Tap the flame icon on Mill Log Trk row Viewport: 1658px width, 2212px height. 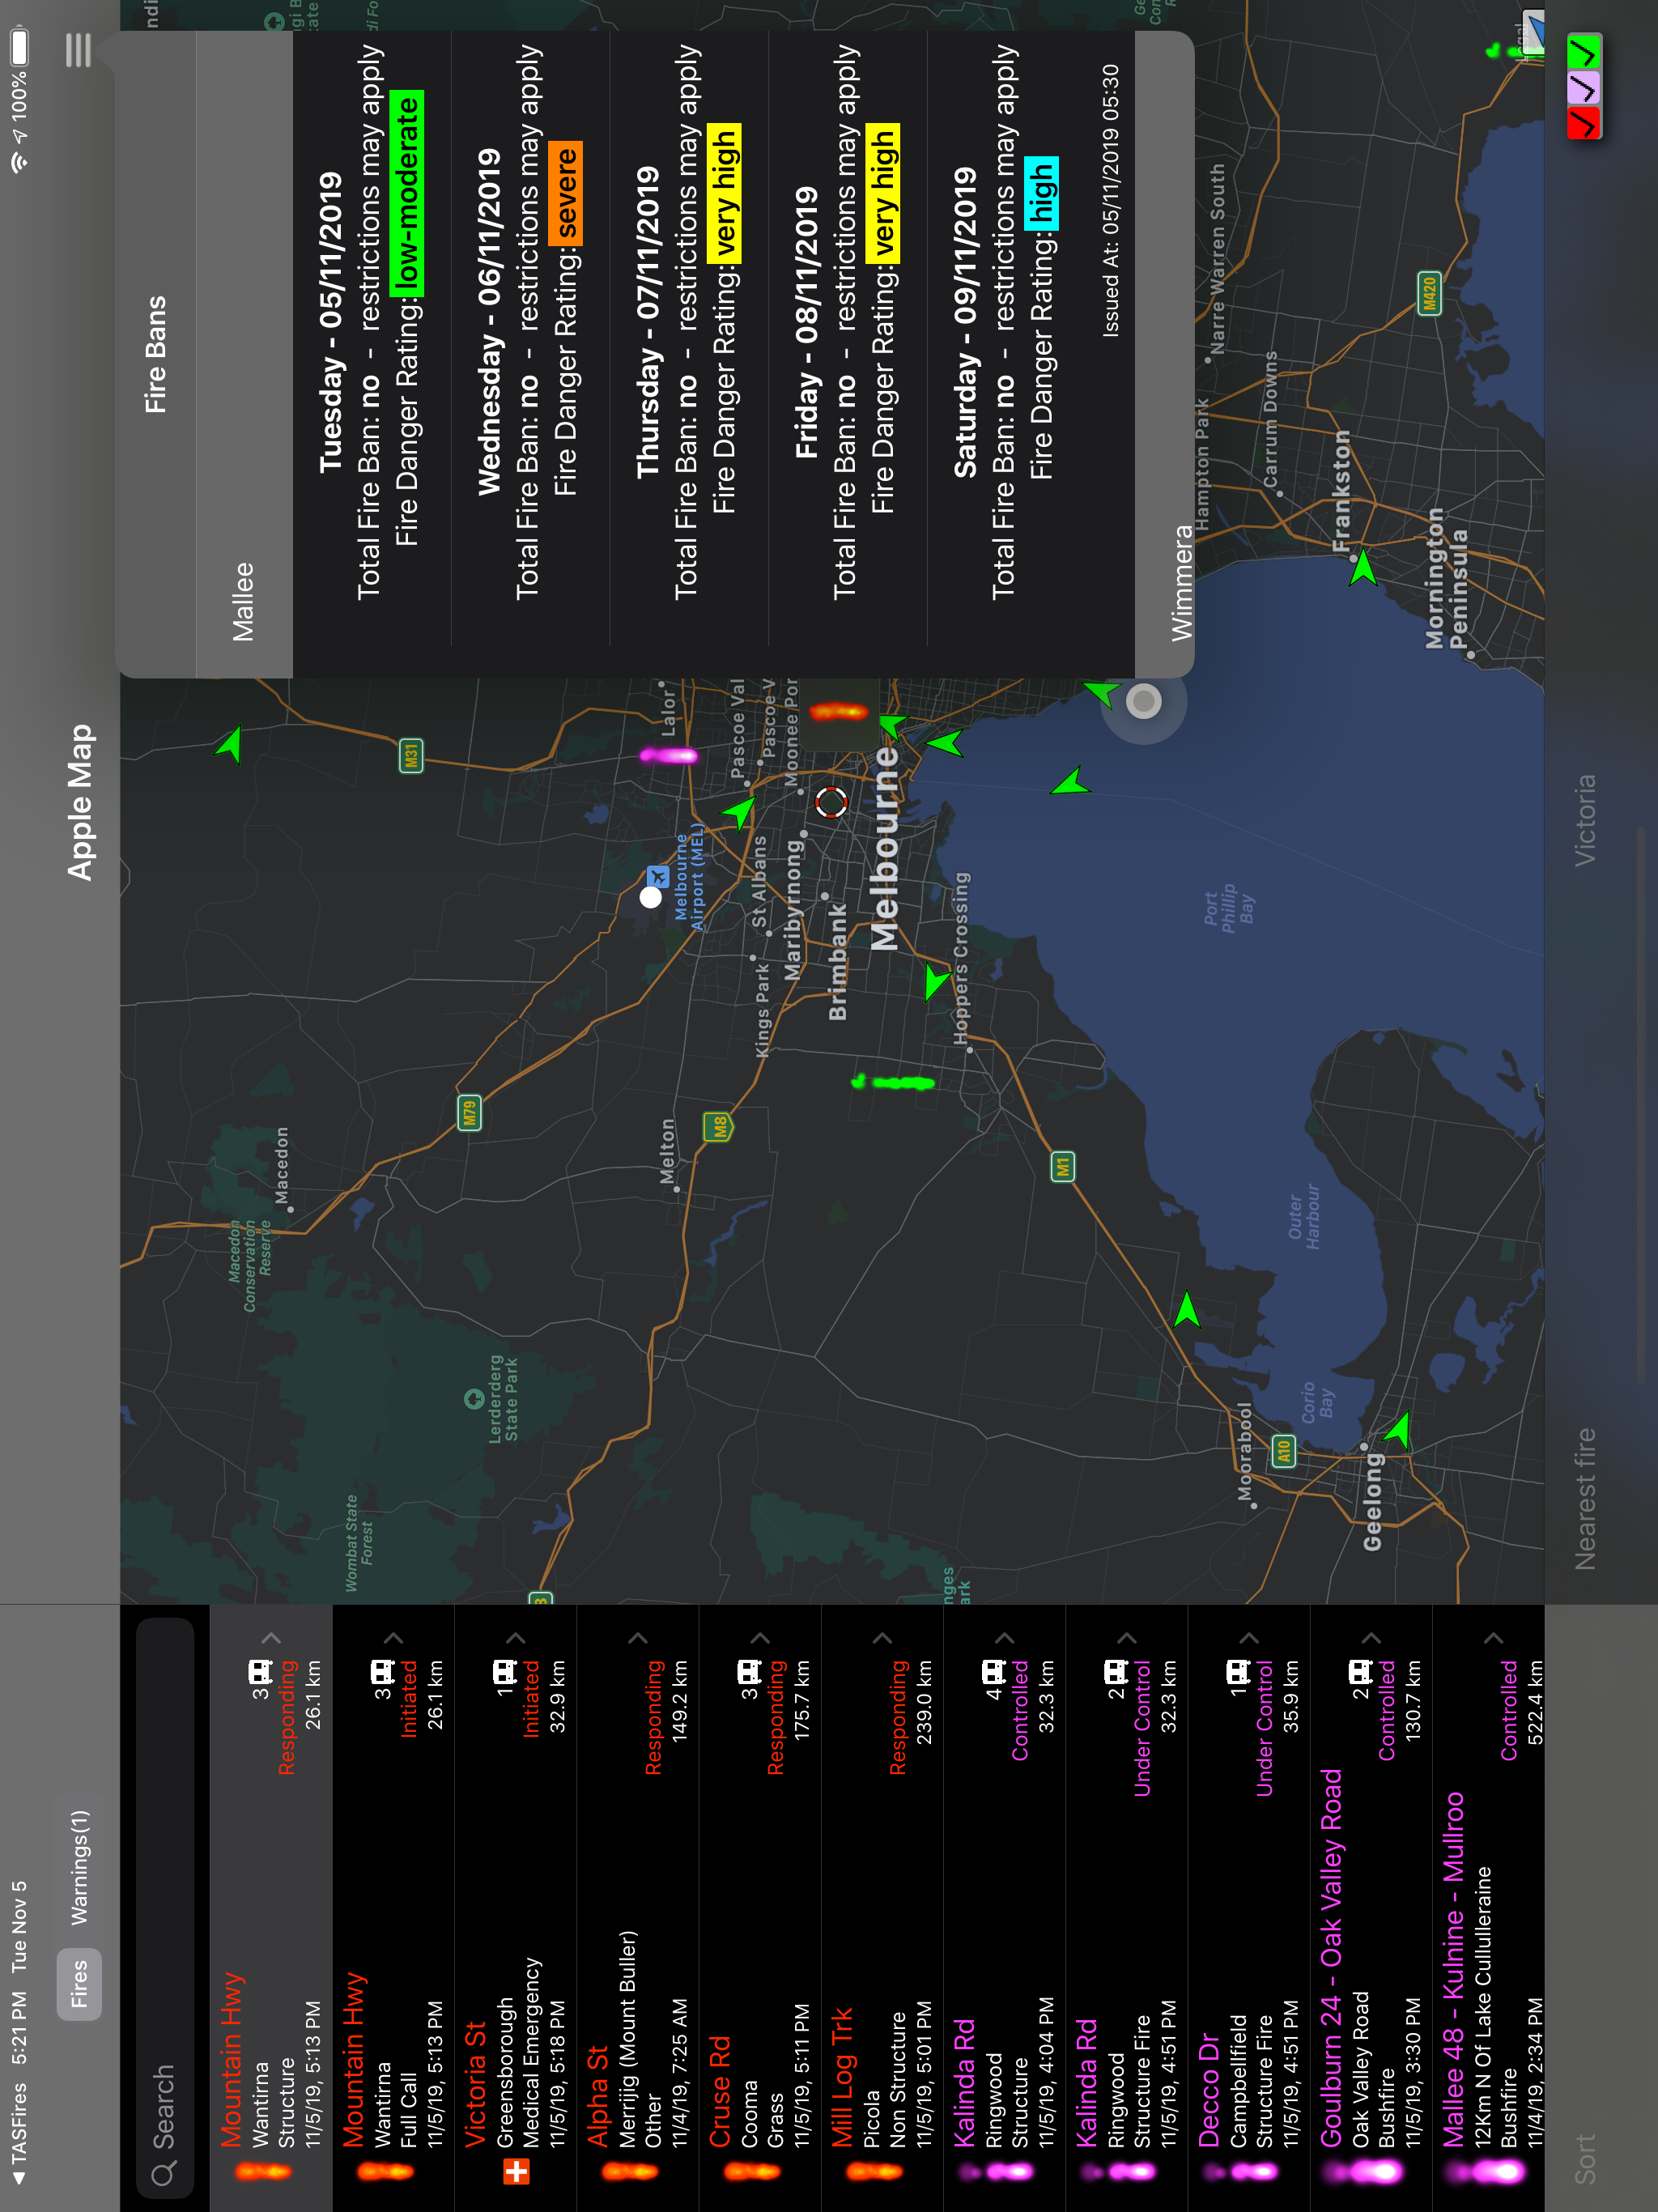(x=874, y=2171)
